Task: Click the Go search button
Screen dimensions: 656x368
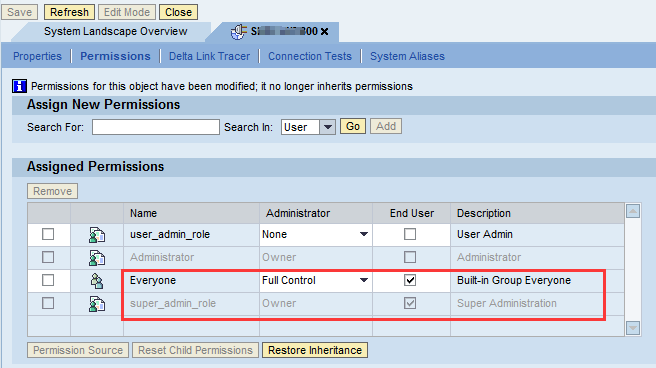Action: coord(353,126)
